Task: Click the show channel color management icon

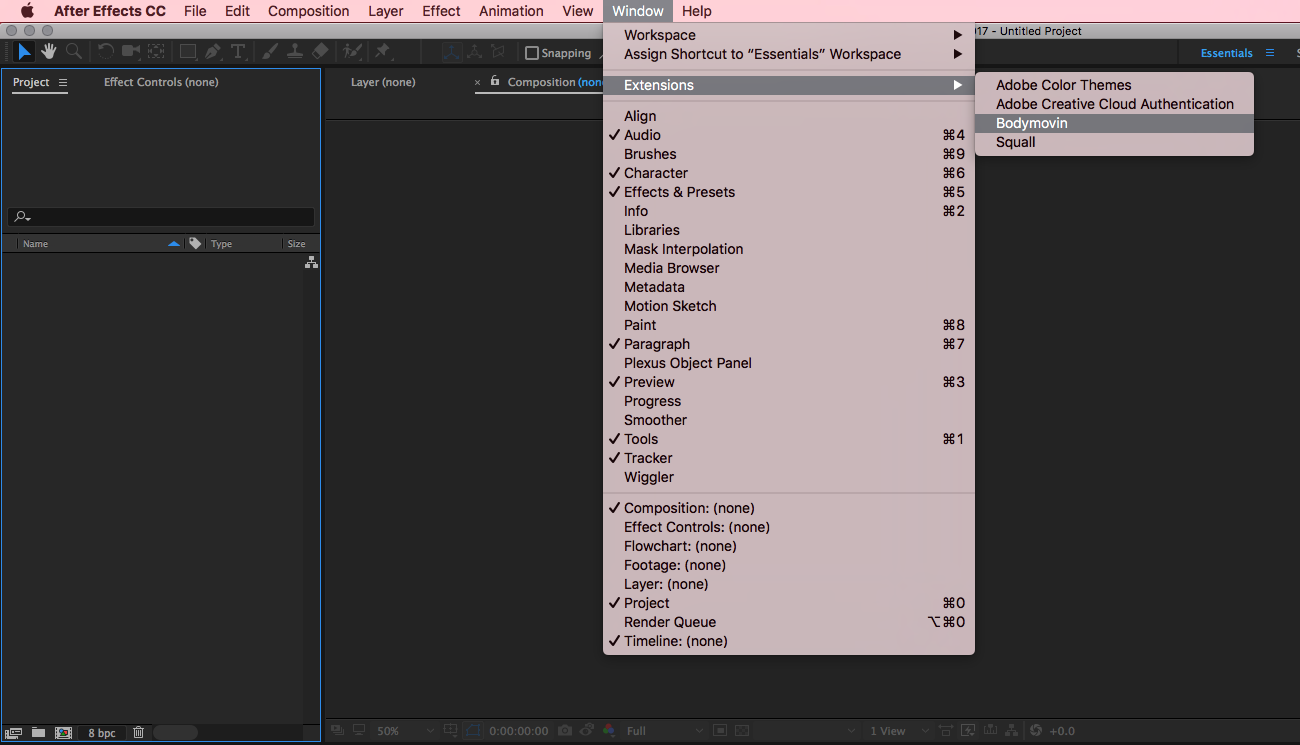Action: [608, 731]
